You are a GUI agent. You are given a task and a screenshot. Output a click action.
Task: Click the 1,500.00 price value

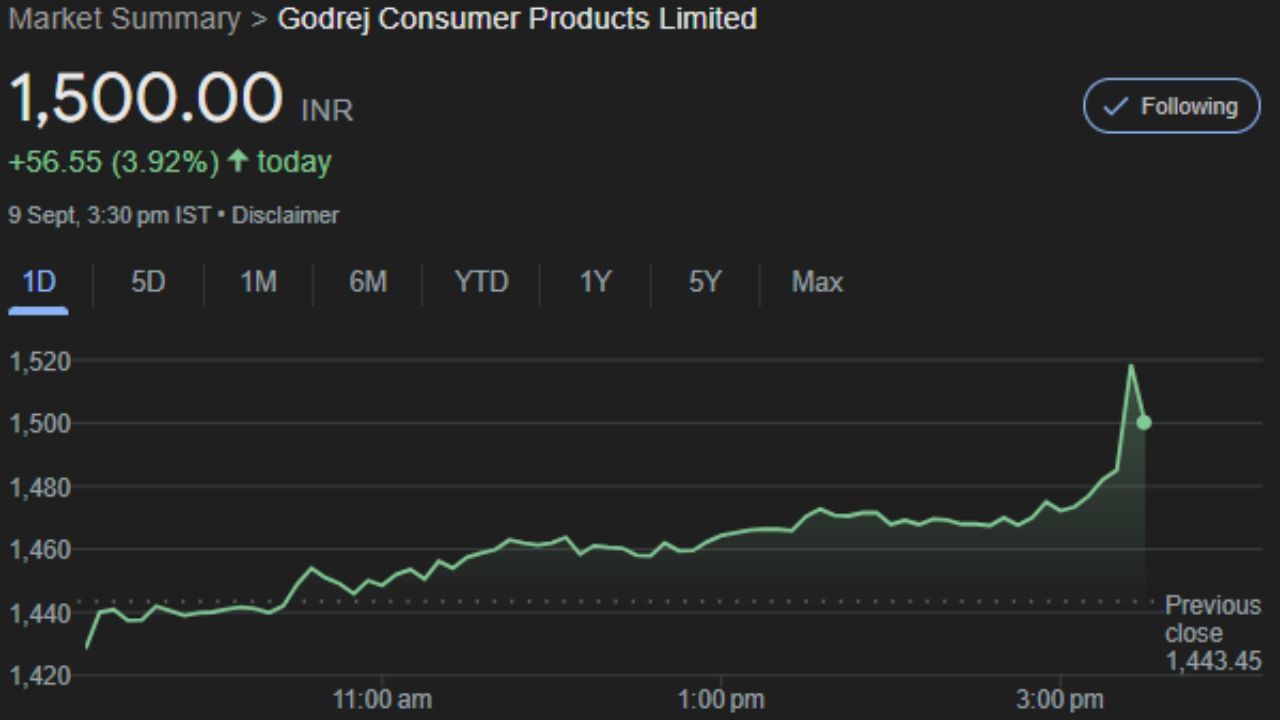(146, 98)
